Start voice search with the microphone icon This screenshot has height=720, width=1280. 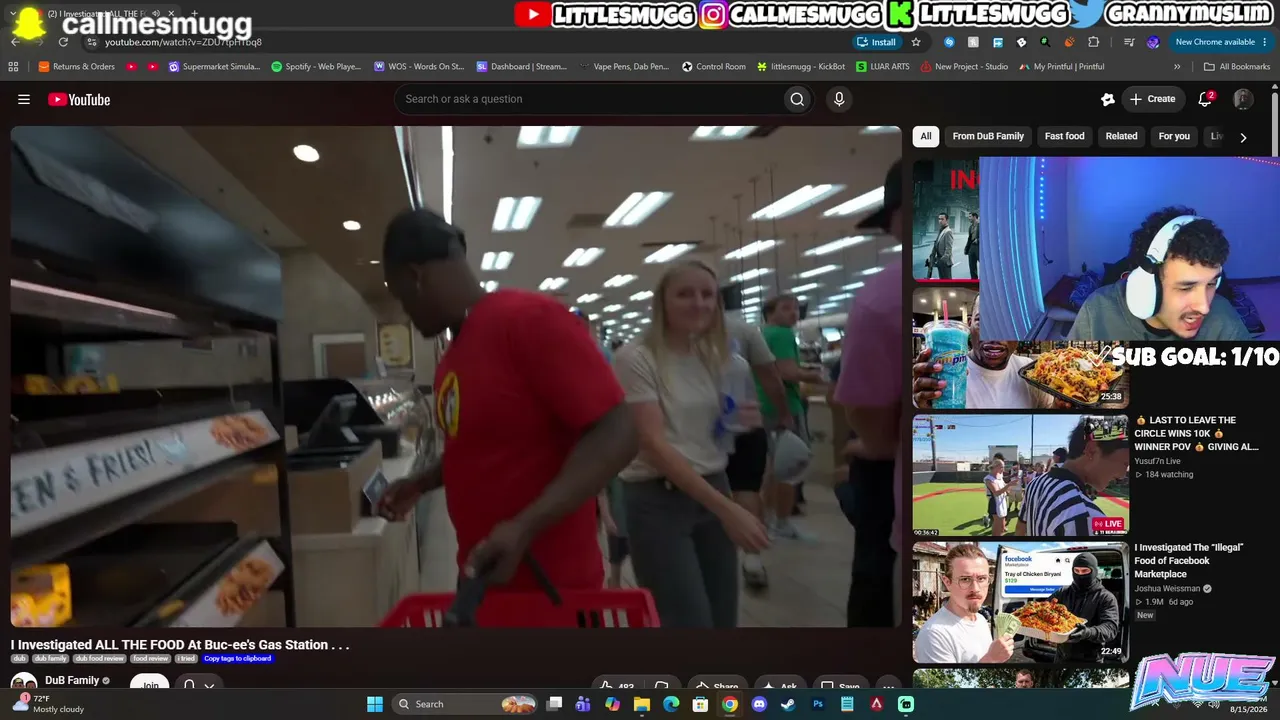click(x=839, y=99)
